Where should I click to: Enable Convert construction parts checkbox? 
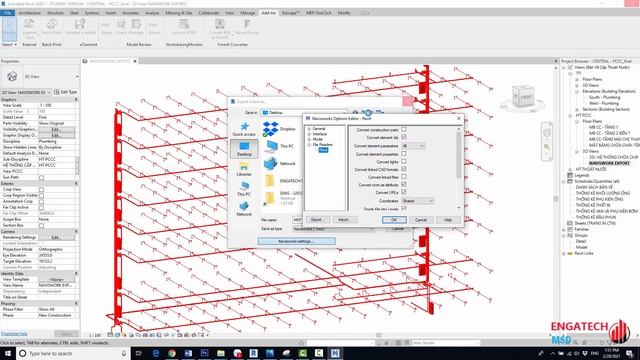[404, 129]
